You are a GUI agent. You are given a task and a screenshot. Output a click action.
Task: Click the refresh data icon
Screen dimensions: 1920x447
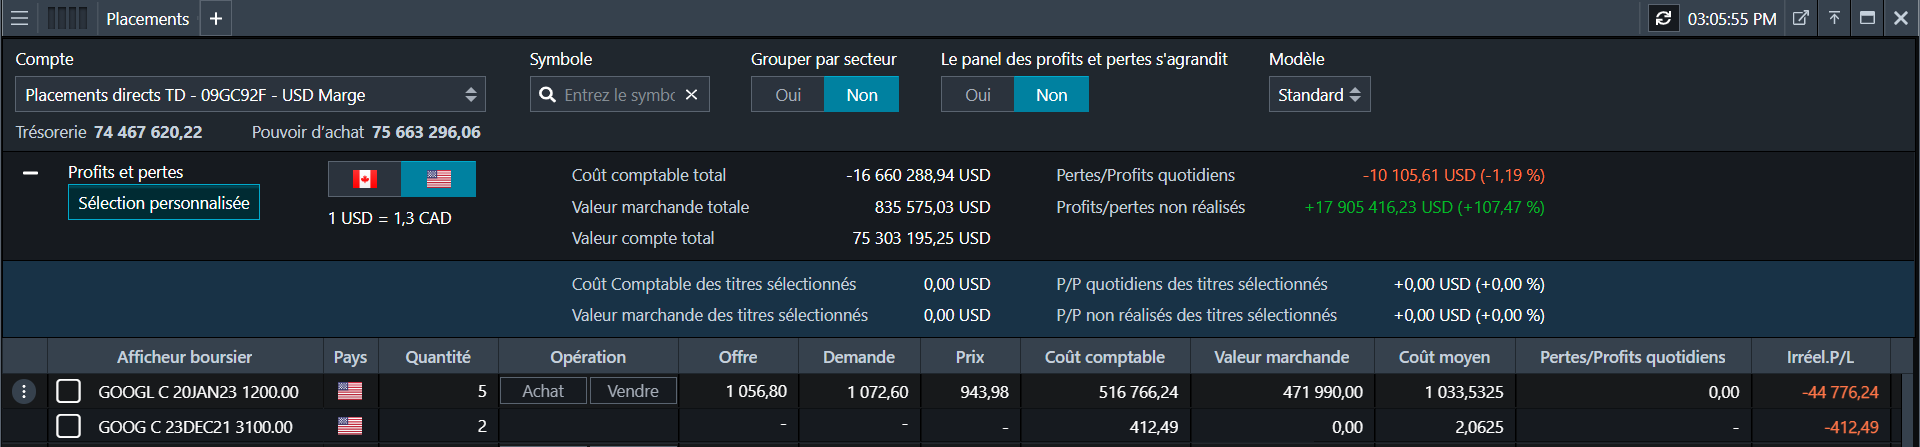pos(1663,18)
